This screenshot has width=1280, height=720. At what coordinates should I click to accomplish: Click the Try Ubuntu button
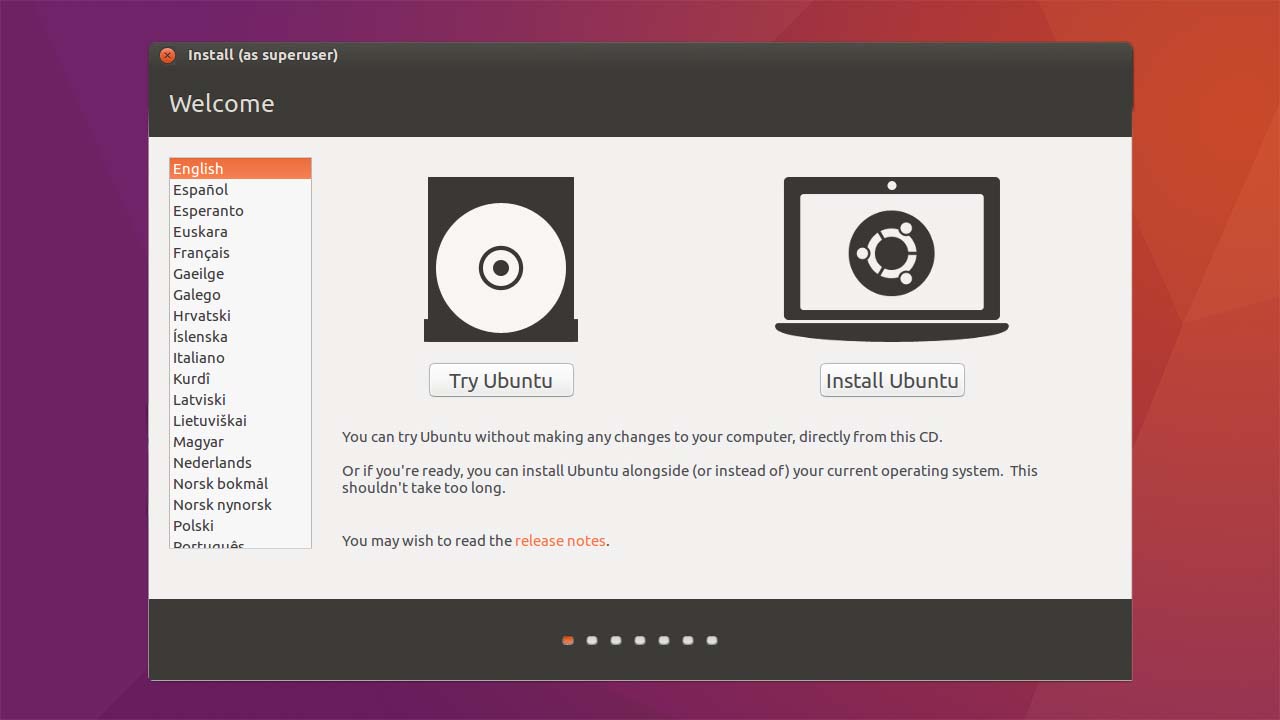pos(501,380)
